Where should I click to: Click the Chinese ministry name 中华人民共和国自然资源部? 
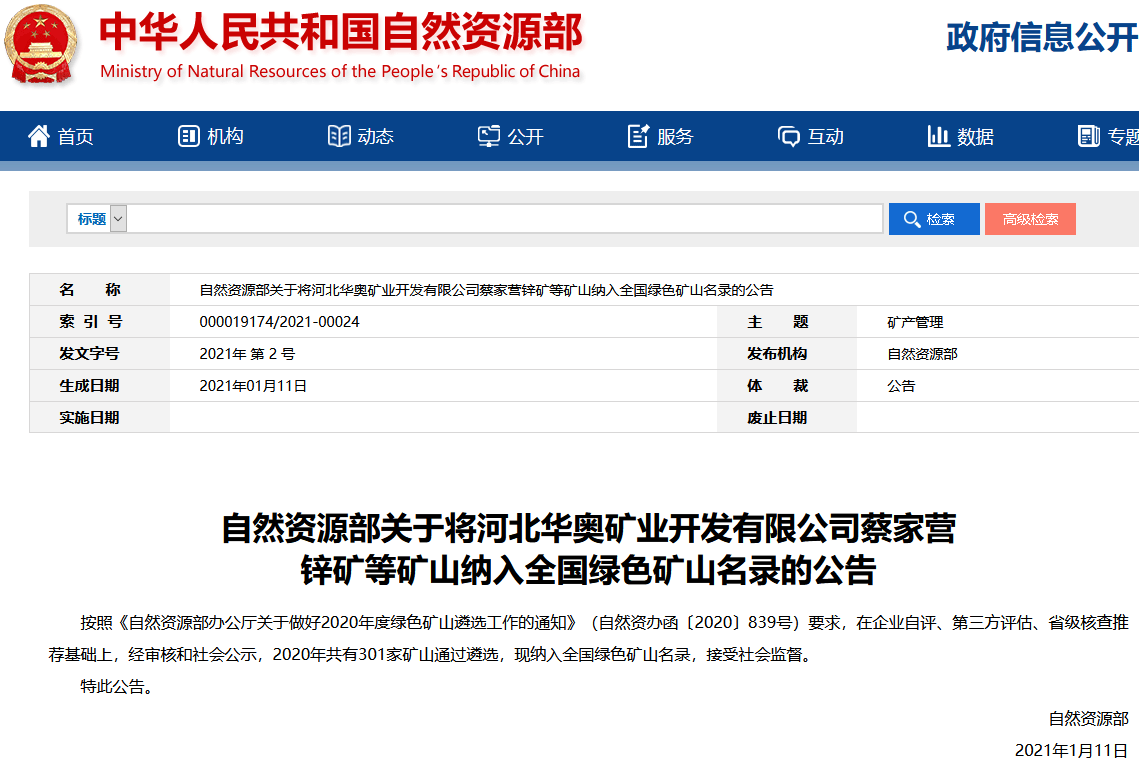(341, 31)
